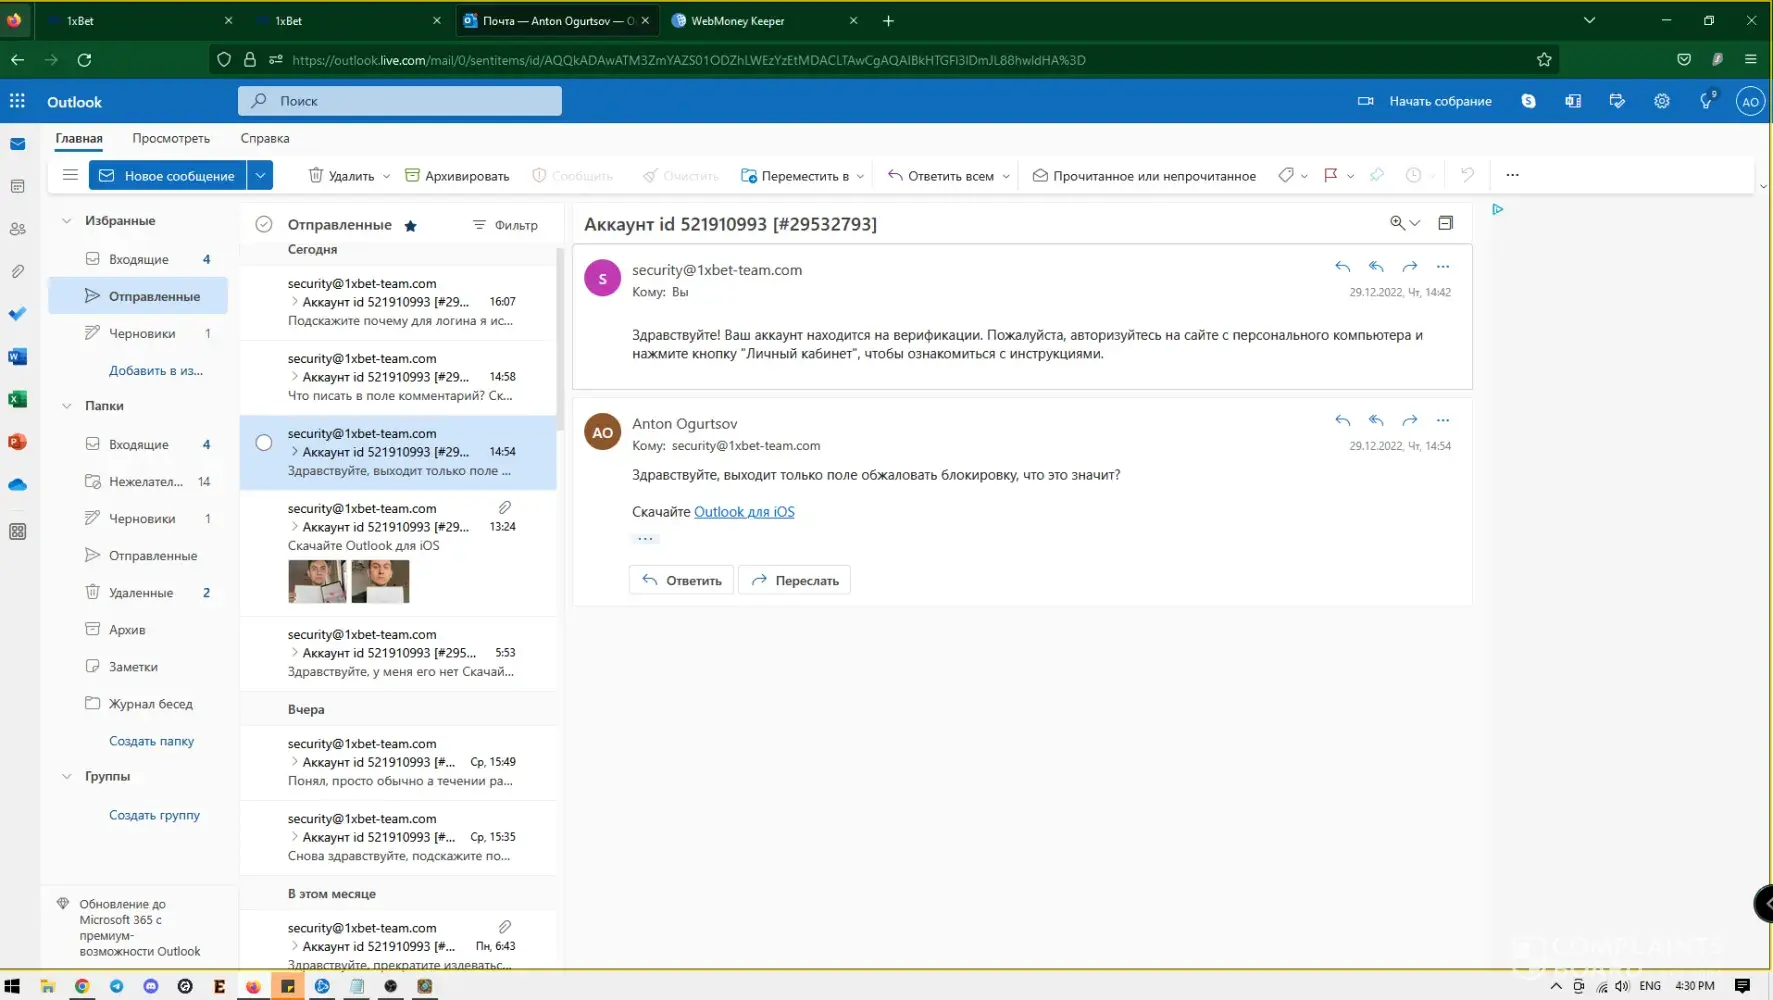Switch to the Просмотреть tab
The height and width of the screenshot is (1000, 1773).
[x=171, y=139]
